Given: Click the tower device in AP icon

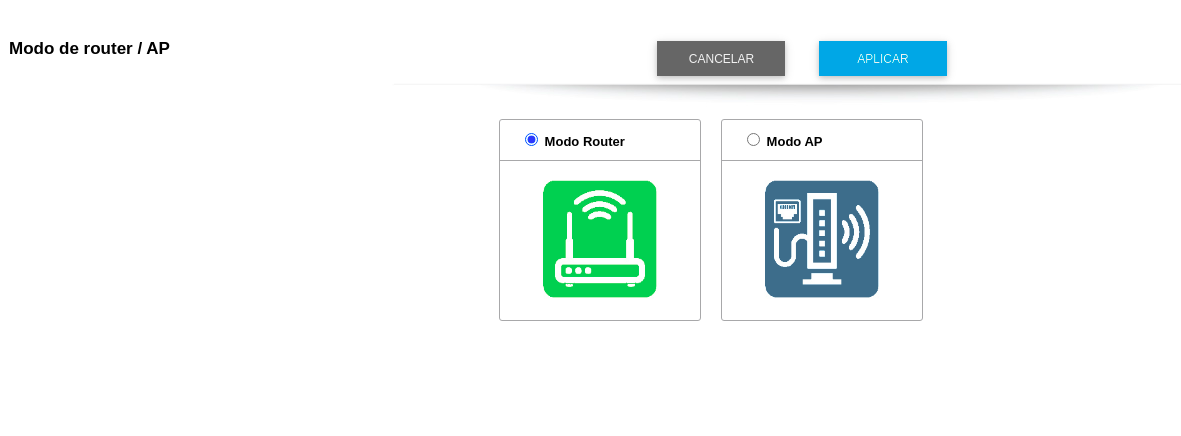Looking at the screenshot, I should pos(822,232).
